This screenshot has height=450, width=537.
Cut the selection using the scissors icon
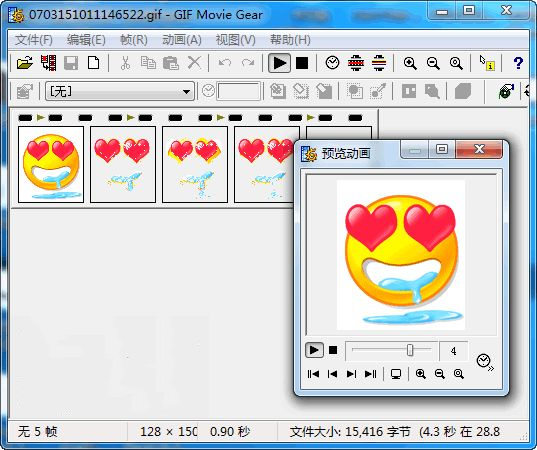click(125, 63)
